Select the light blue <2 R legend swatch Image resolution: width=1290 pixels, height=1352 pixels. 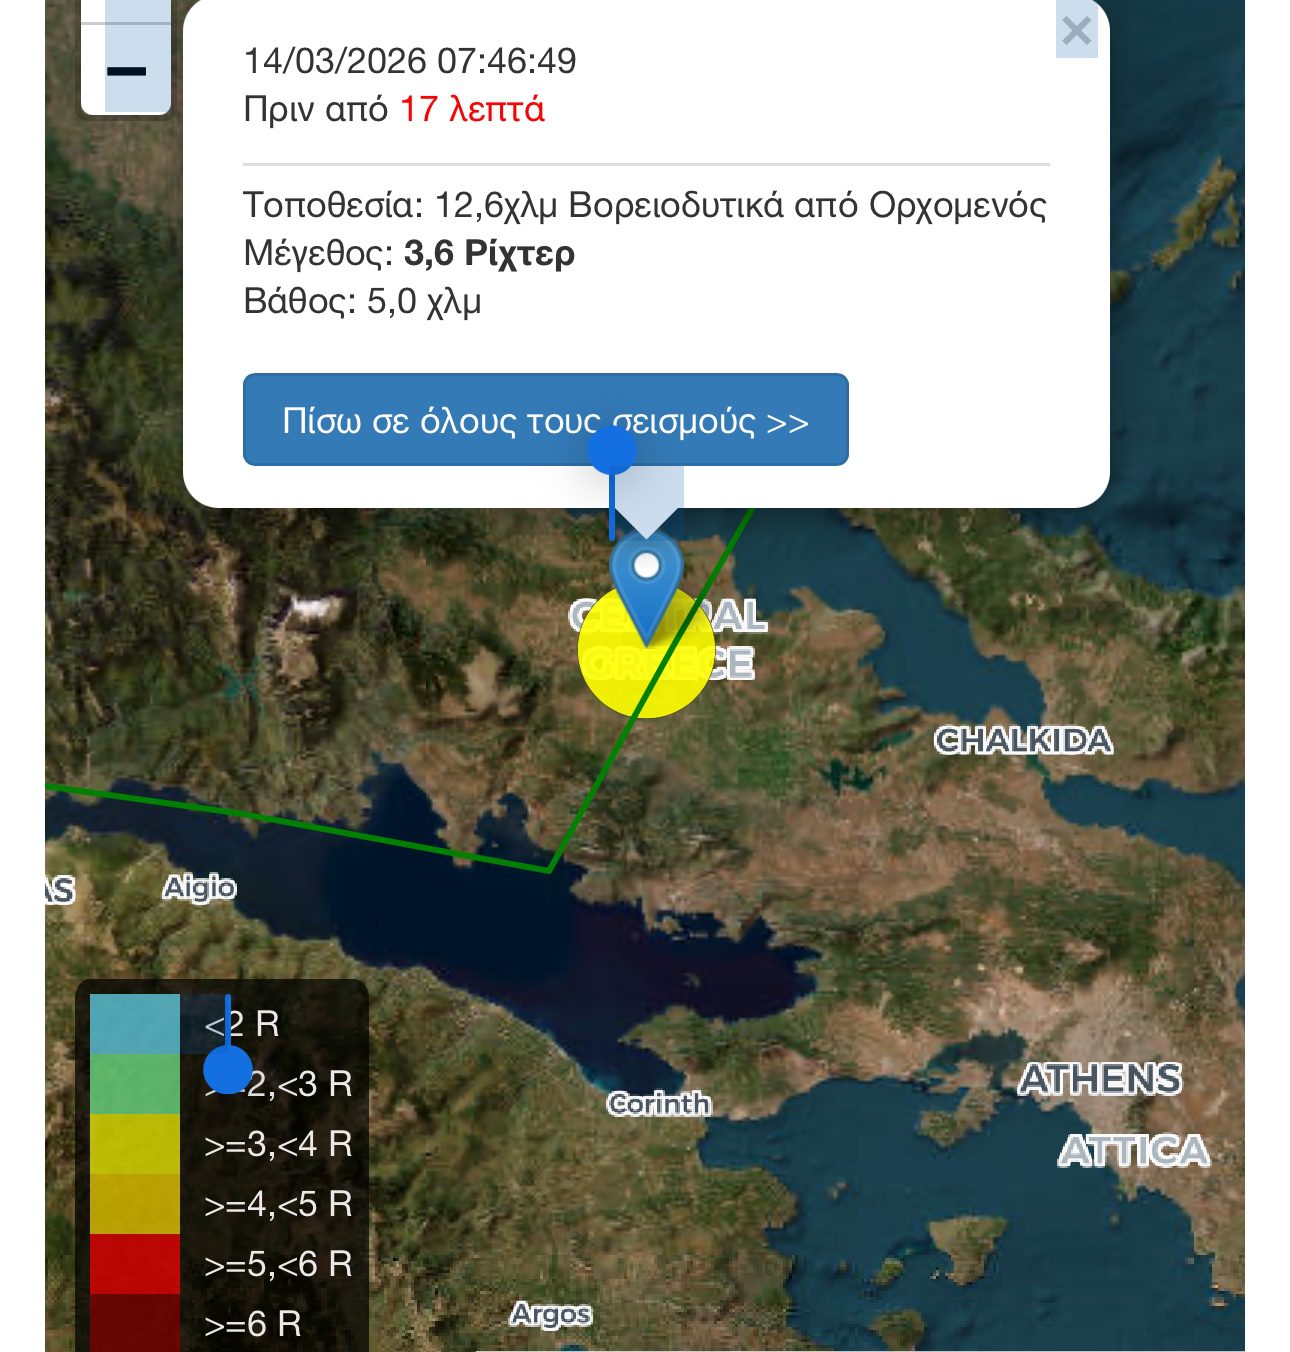pos(134,1024)
